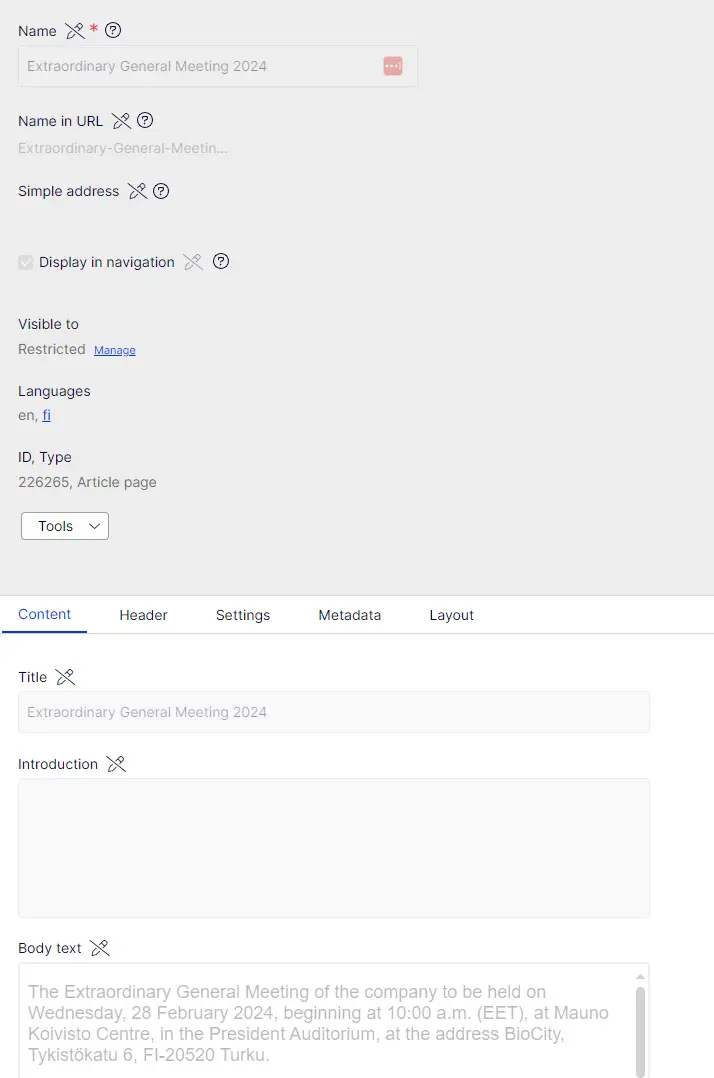Click the no-edit pencil icon beside Name in URL
Screen dimensions: 714x1078
[121, 121]
